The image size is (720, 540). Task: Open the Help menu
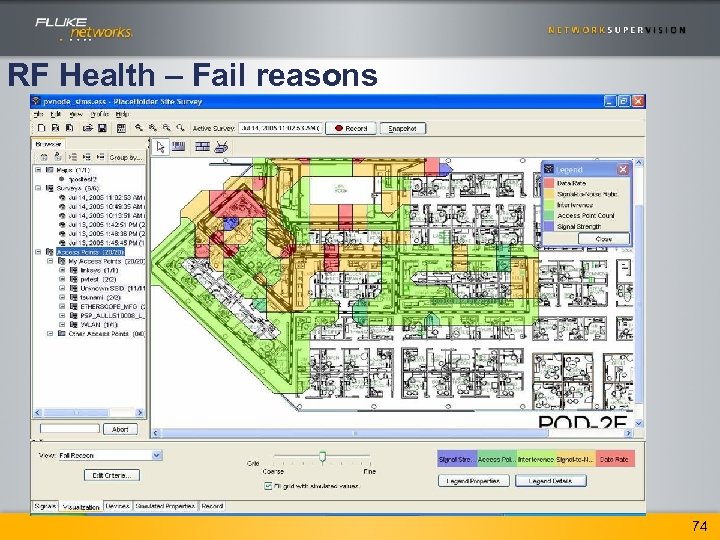point(122,114)
